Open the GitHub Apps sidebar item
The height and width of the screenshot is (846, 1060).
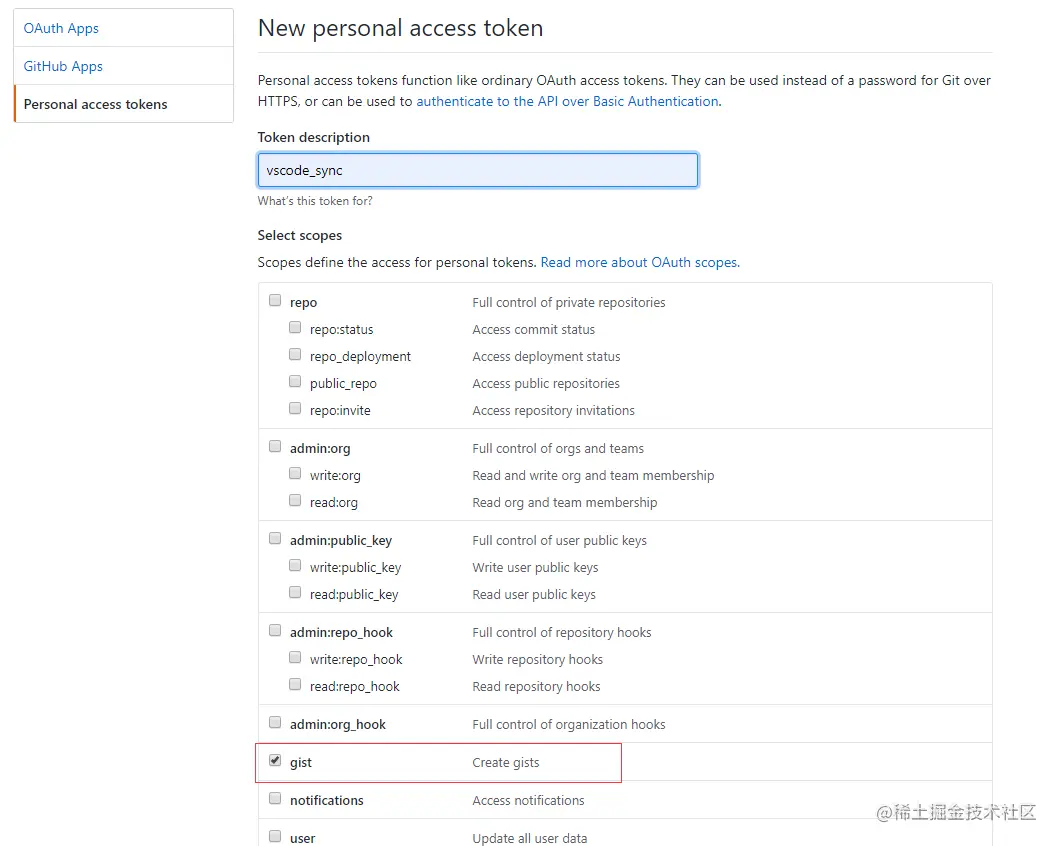[x=63, y=66]
